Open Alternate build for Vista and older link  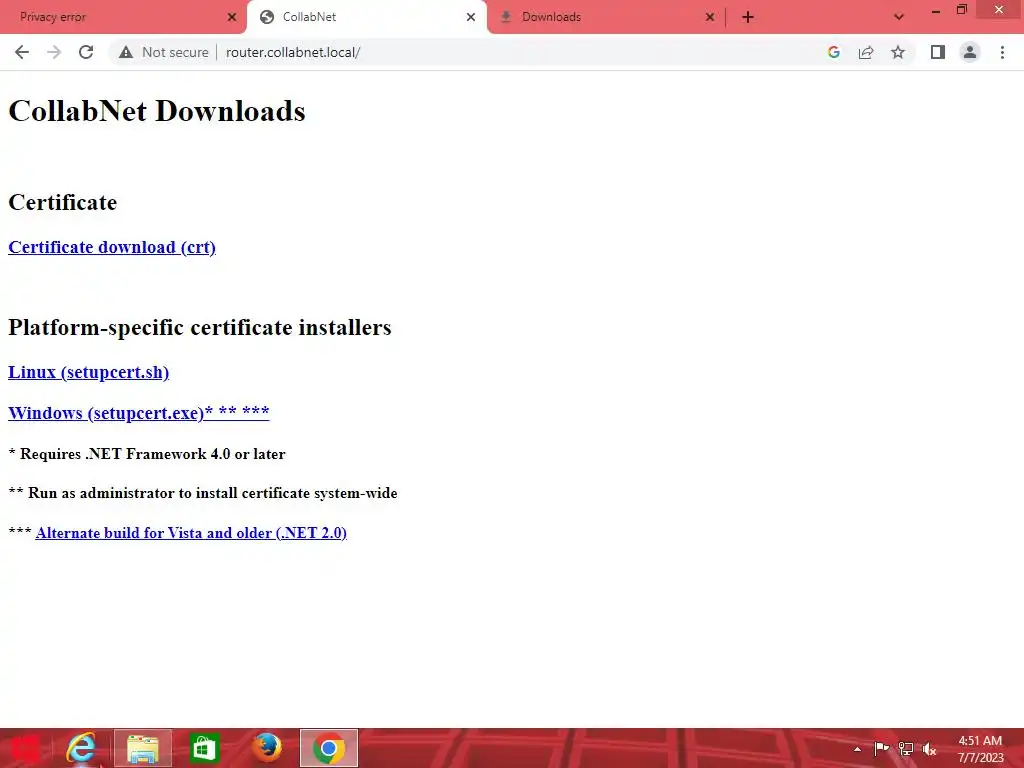pos(191,533)
